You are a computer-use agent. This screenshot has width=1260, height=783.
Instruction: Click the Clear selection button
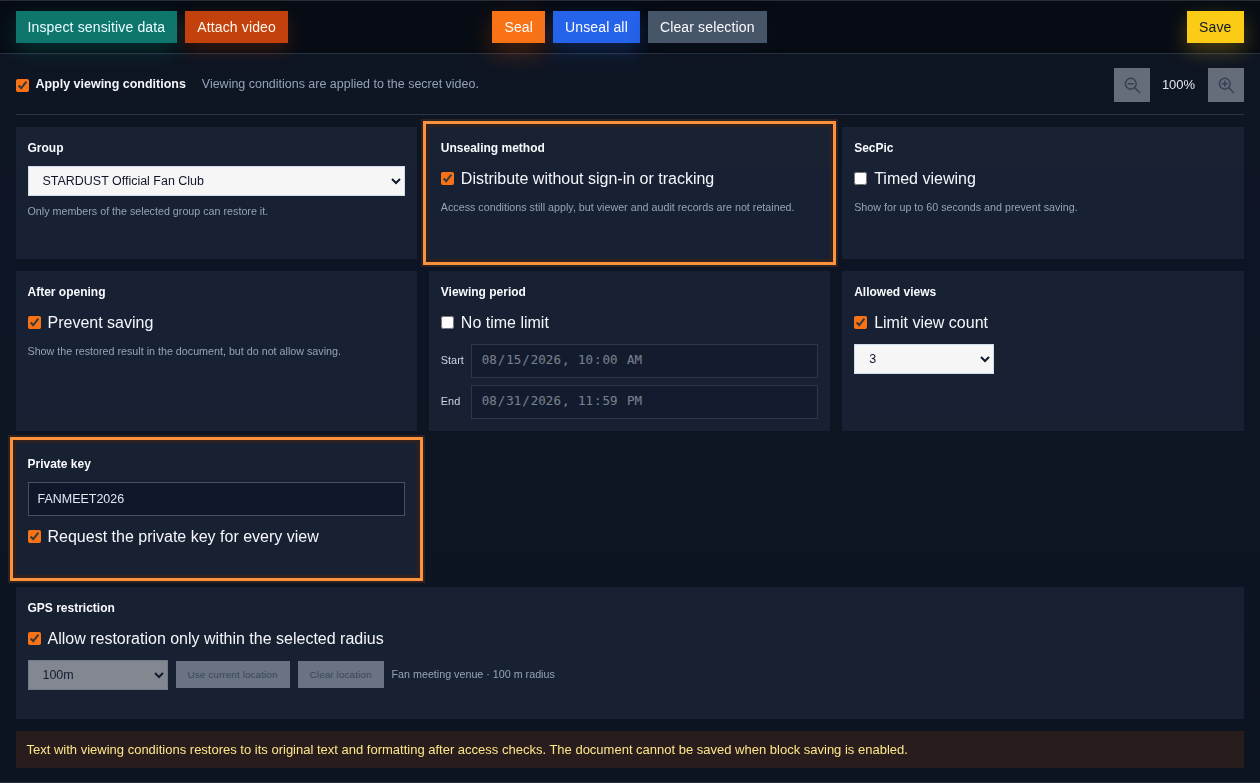point(707,27)
